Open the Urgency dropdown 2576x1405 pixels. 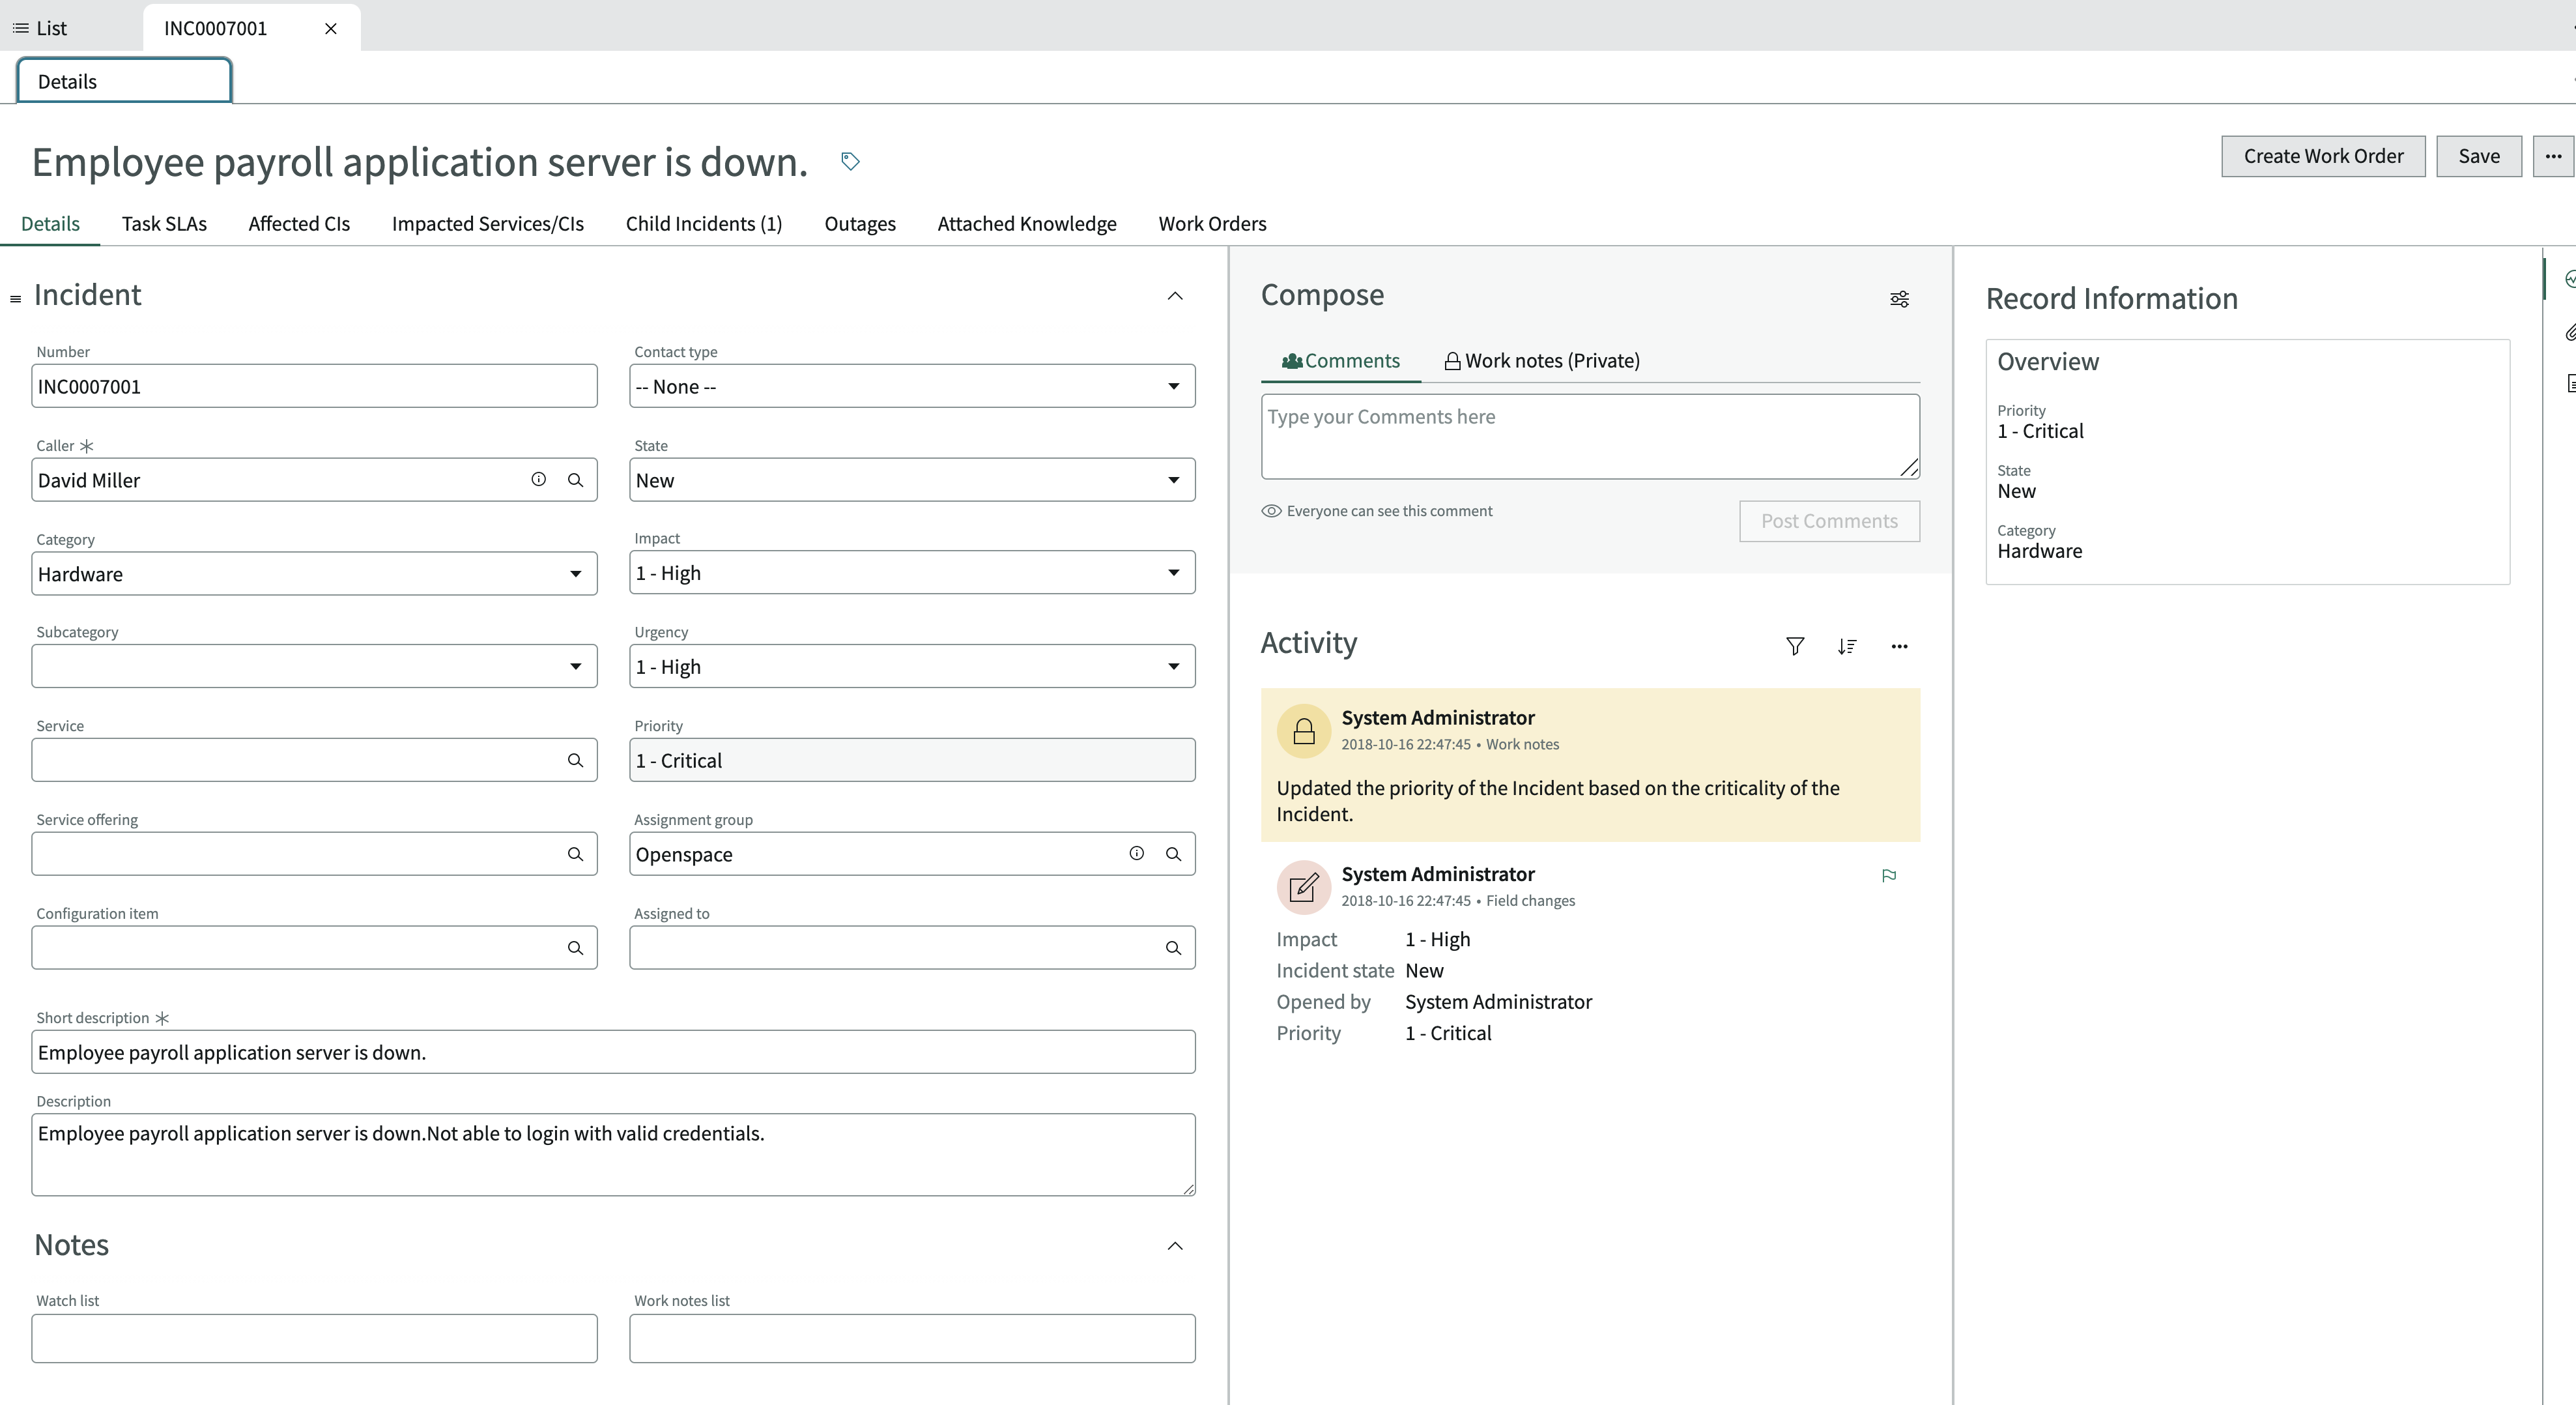coord(912,667)
